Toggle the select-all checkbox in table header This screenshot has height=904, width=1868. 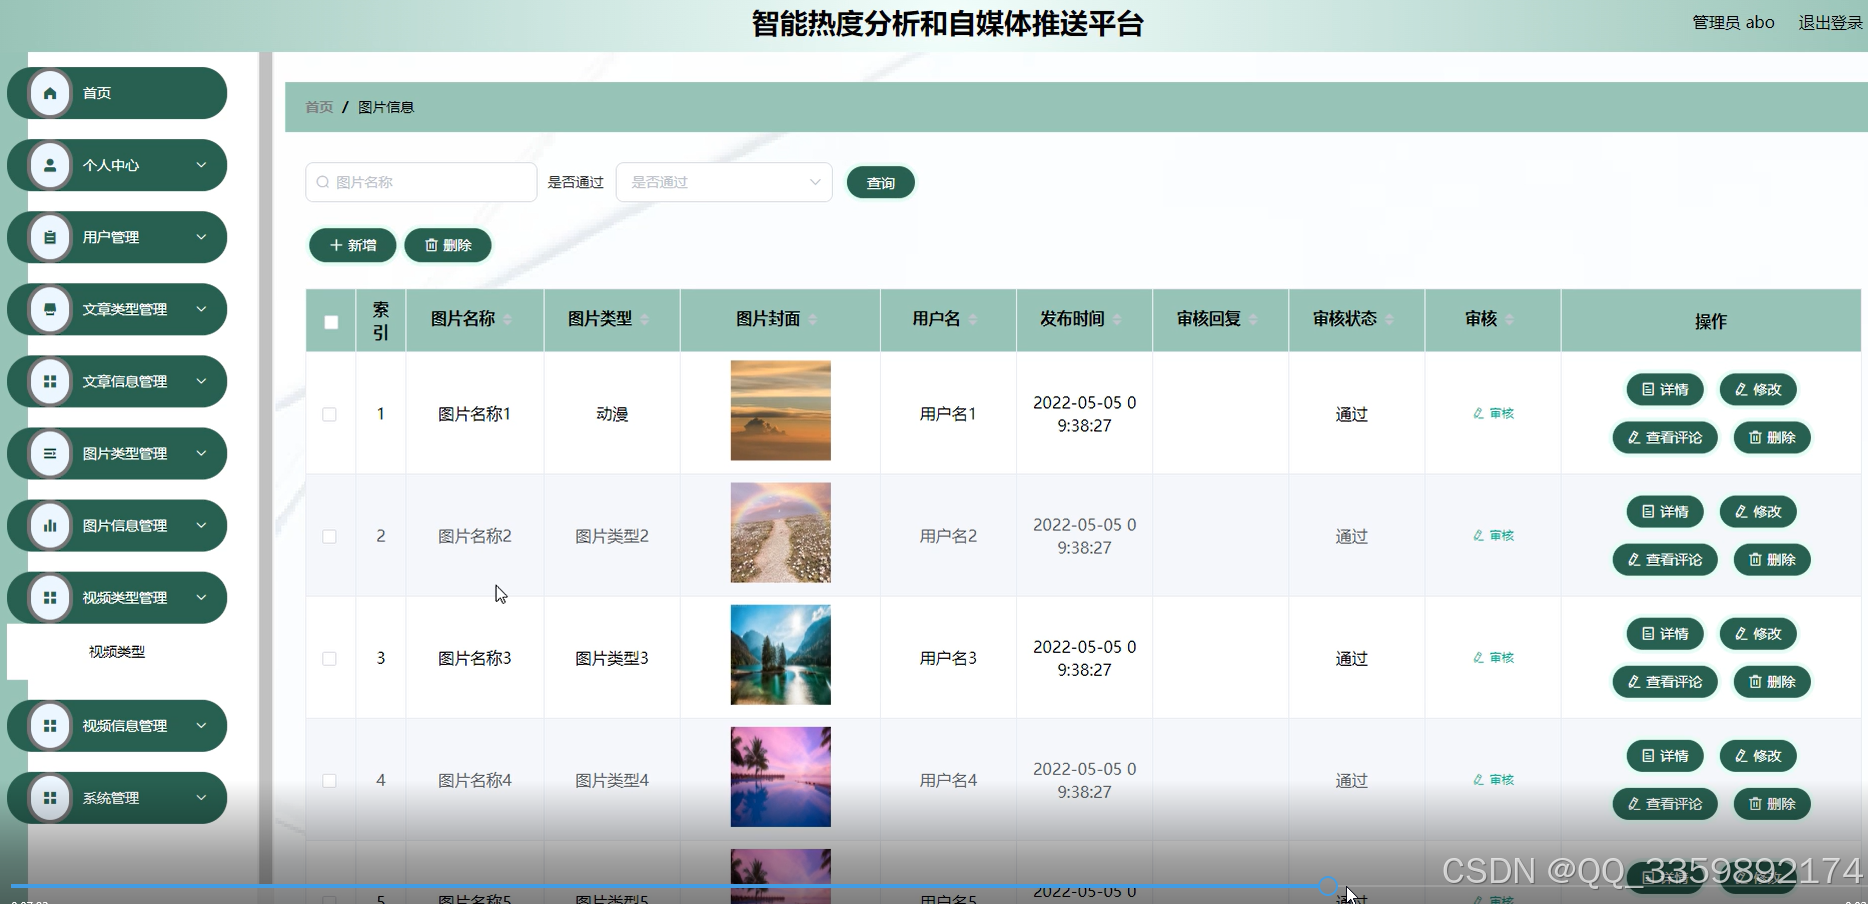330,320
